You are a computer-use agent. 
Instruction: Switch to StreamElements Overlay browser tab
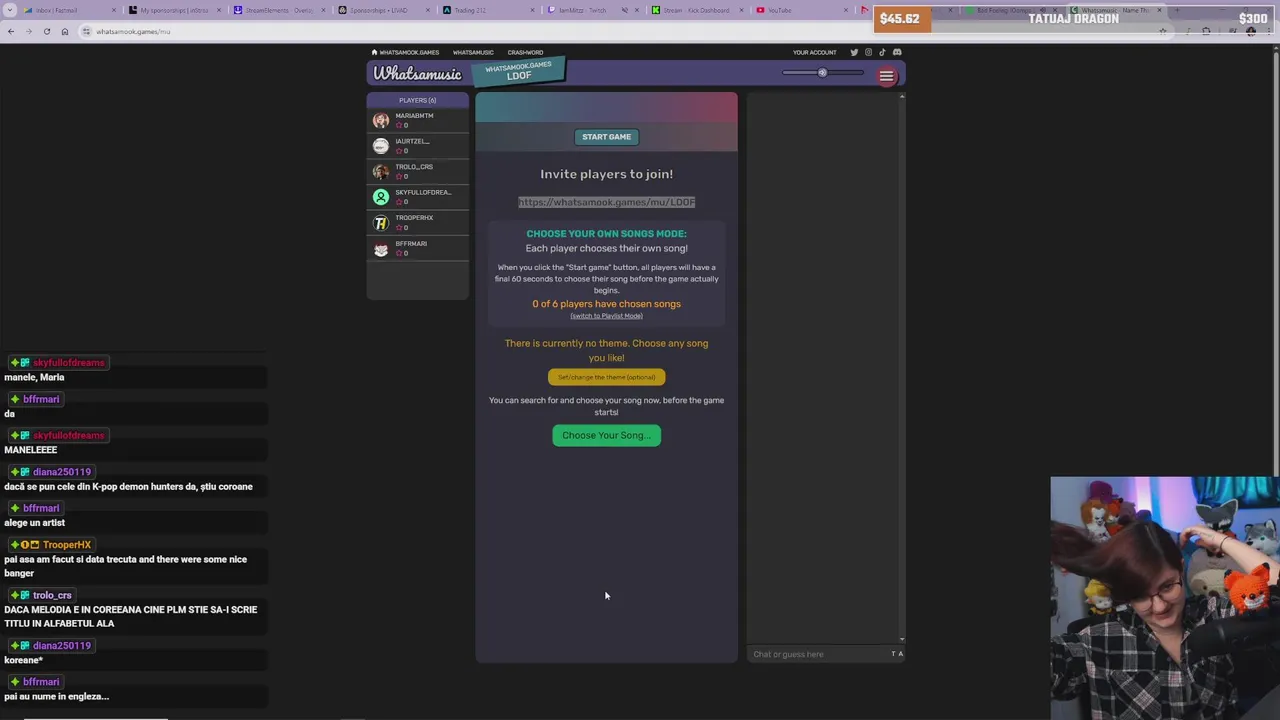279,10
